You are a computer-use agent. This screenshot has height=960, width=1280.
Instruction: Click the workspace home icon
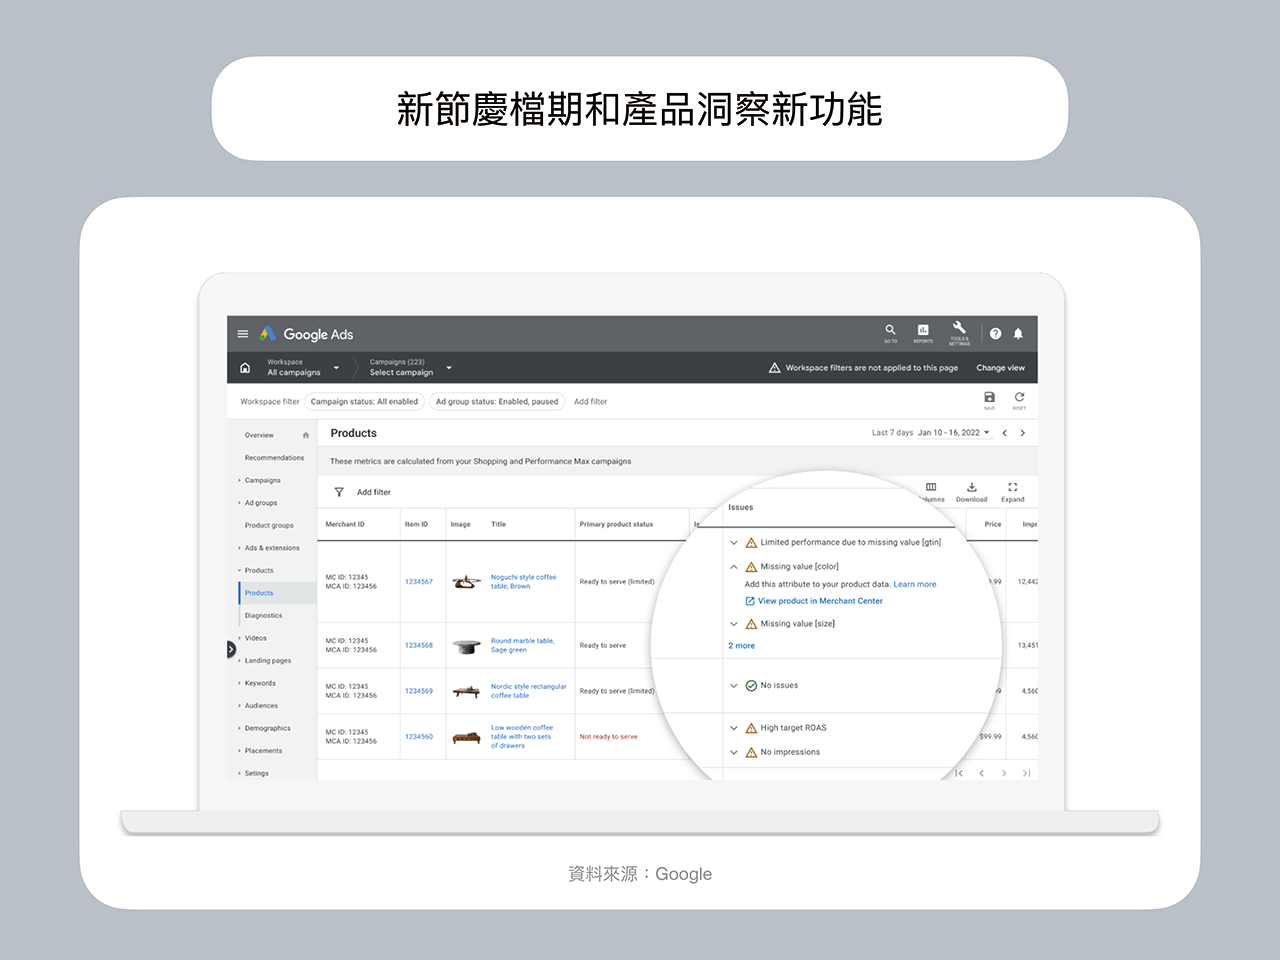245,368
